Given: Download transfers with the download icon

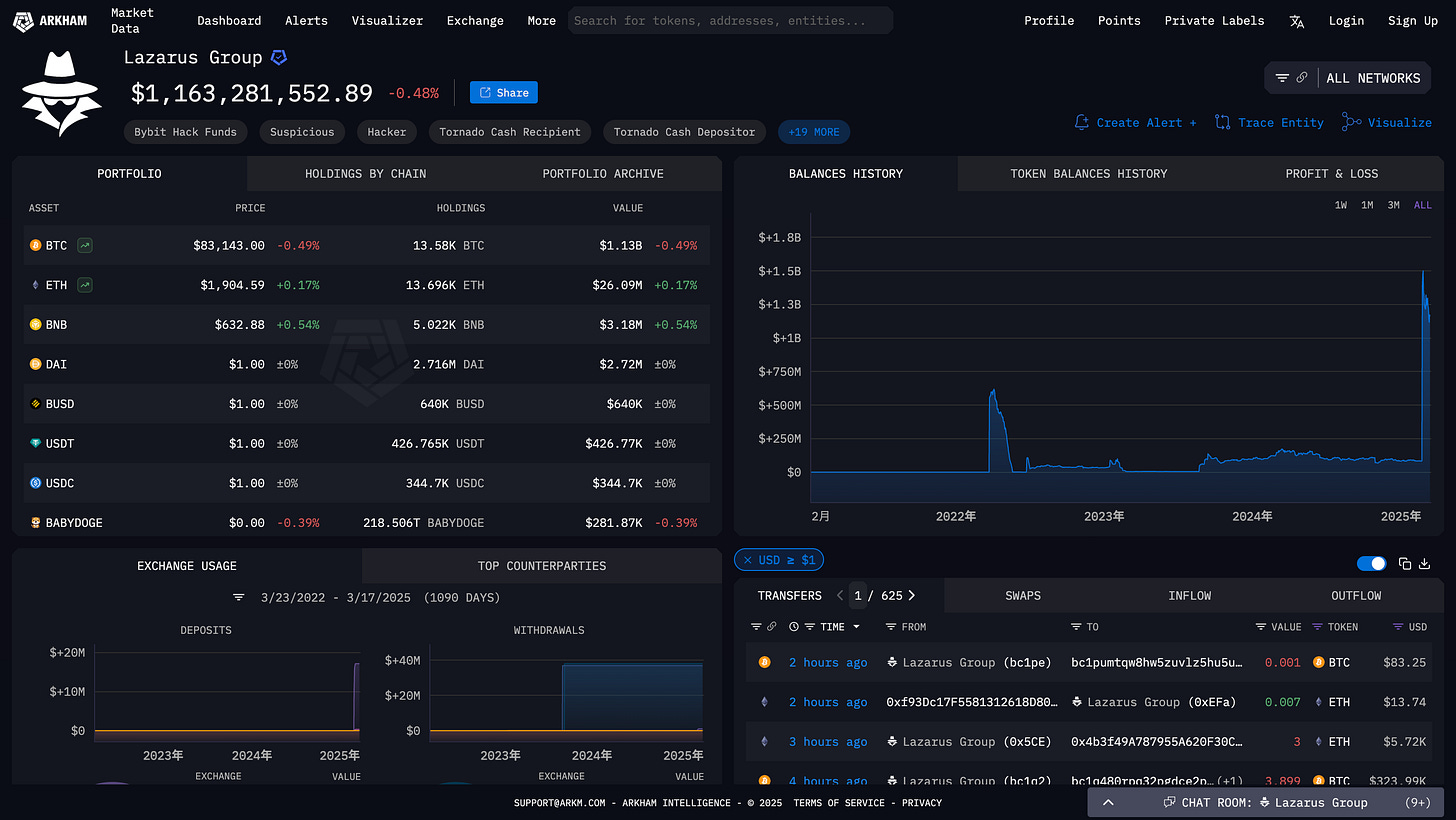Looking at the screenshot, I should pos(1425,564).
